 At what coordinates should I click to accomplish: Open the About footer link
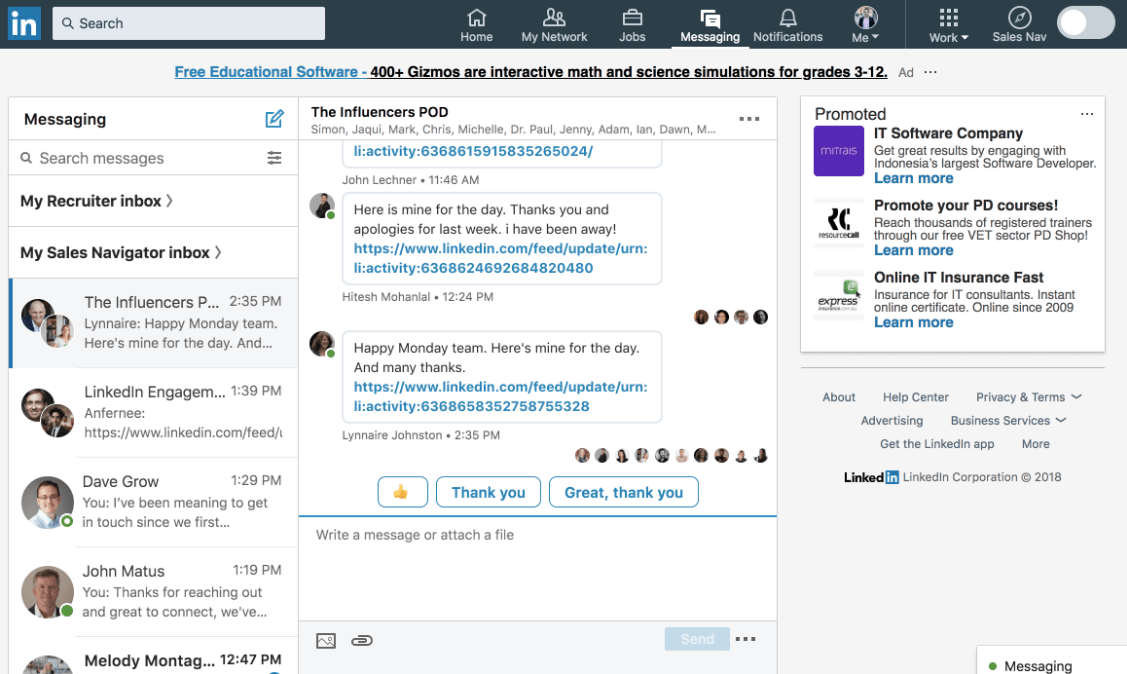pos(839,397)
